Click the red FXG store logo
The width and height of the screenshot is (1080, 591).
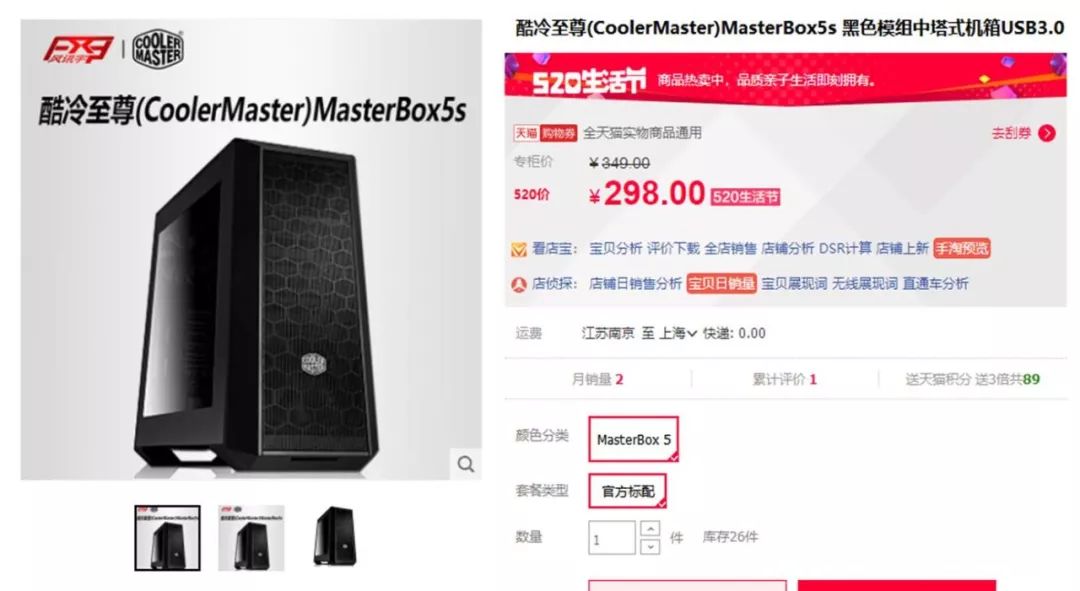tap(78, 50)
